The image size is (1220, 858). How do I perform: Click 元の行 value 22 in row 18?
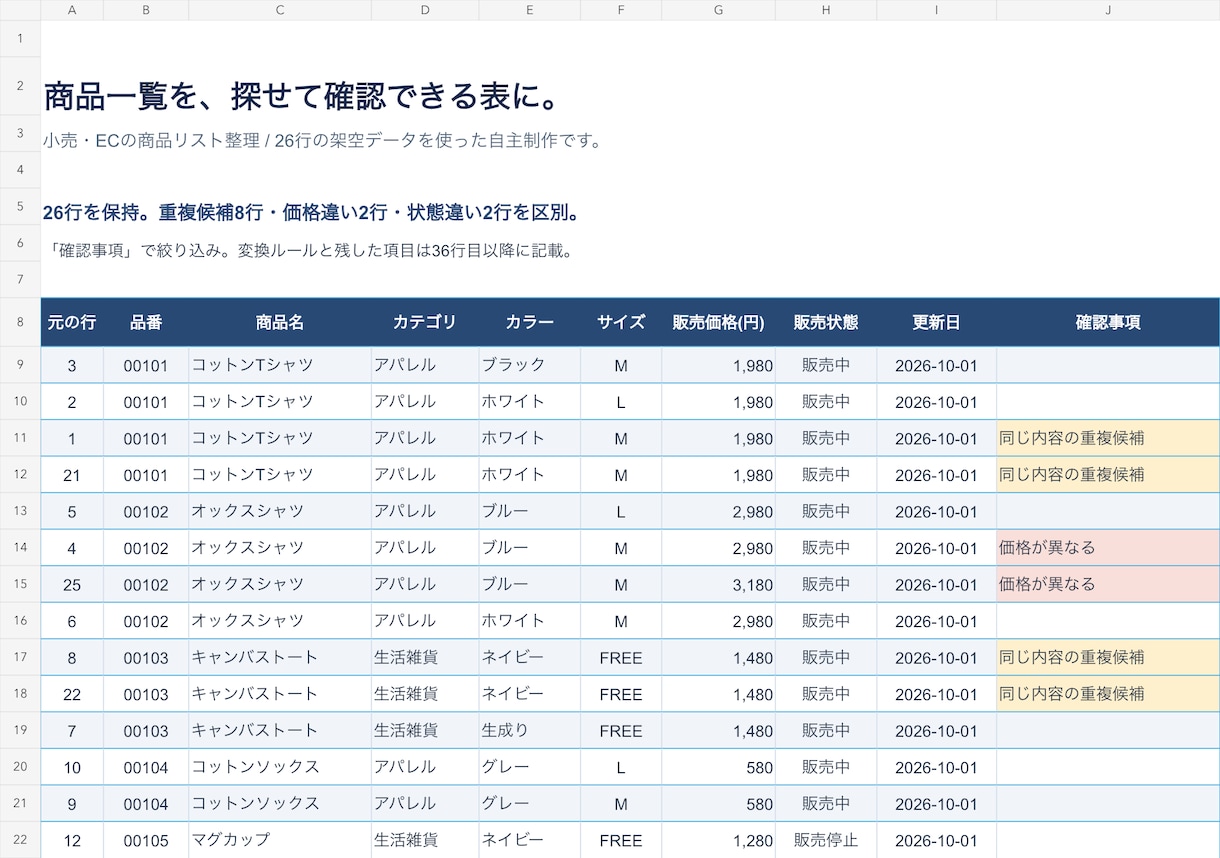click(72, 694)
